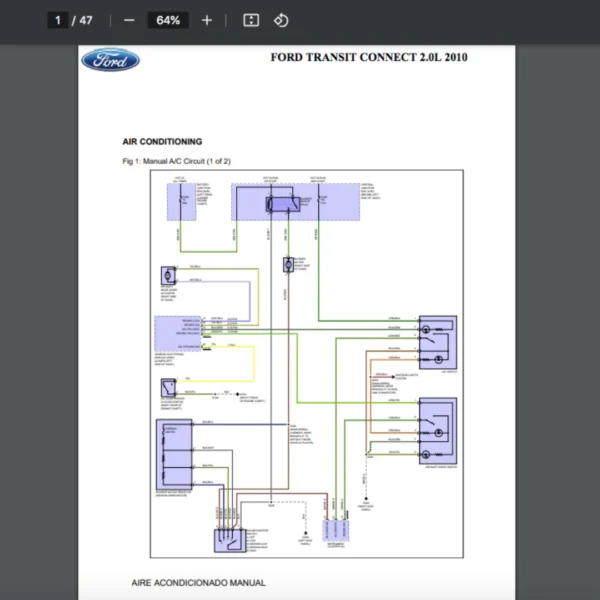Click the blower motor symbol at the left
This screenshot has height=600, width=600.
(x=167, y=274)
